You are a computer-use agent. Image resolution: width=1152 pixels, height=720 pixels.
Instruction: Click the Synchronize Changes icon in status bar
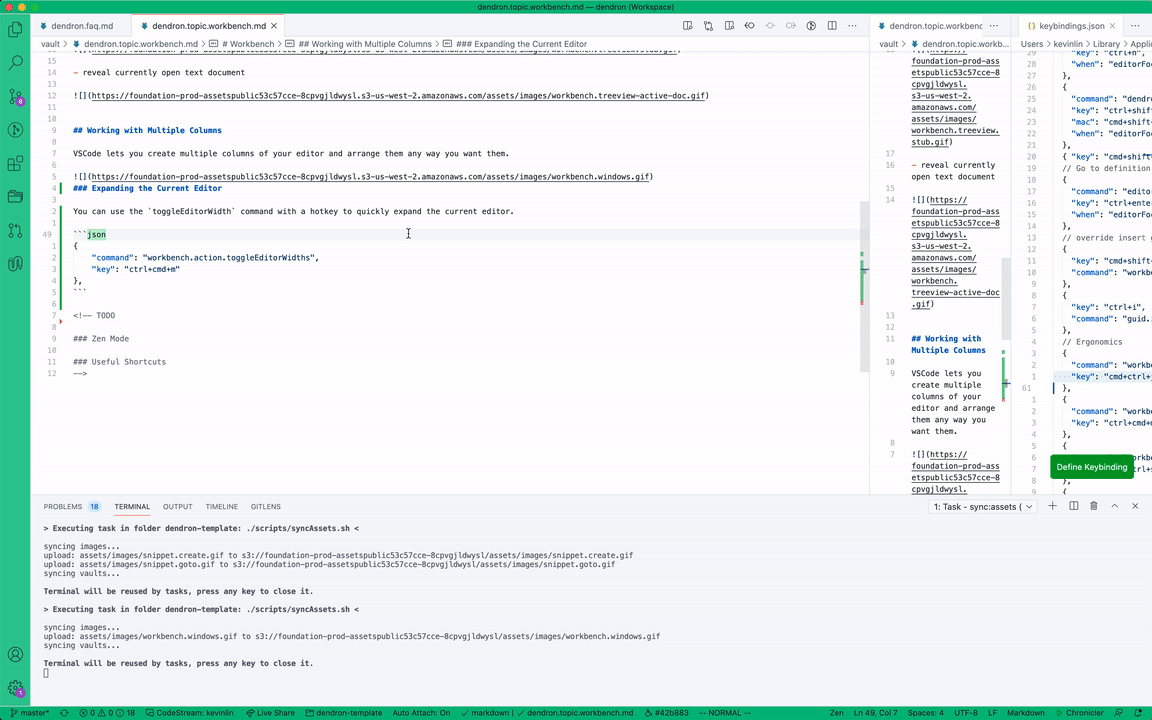[x=64, y=713]
